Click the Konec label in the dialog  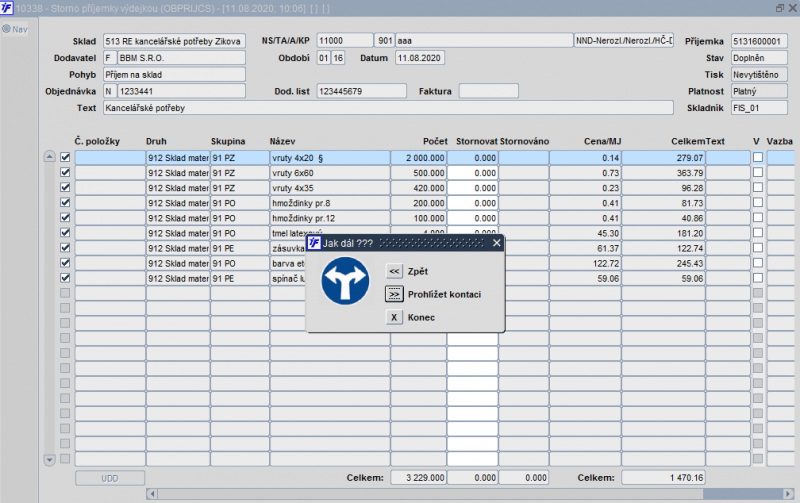pyautogui.click(x=421, y=317)
